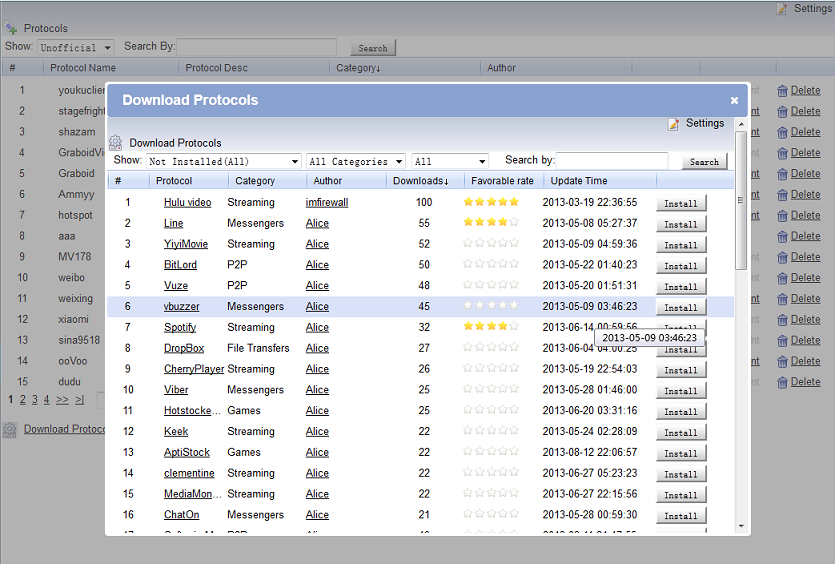
Task: Click Search button in Download Protocols dialog
Action: [704, 161]
